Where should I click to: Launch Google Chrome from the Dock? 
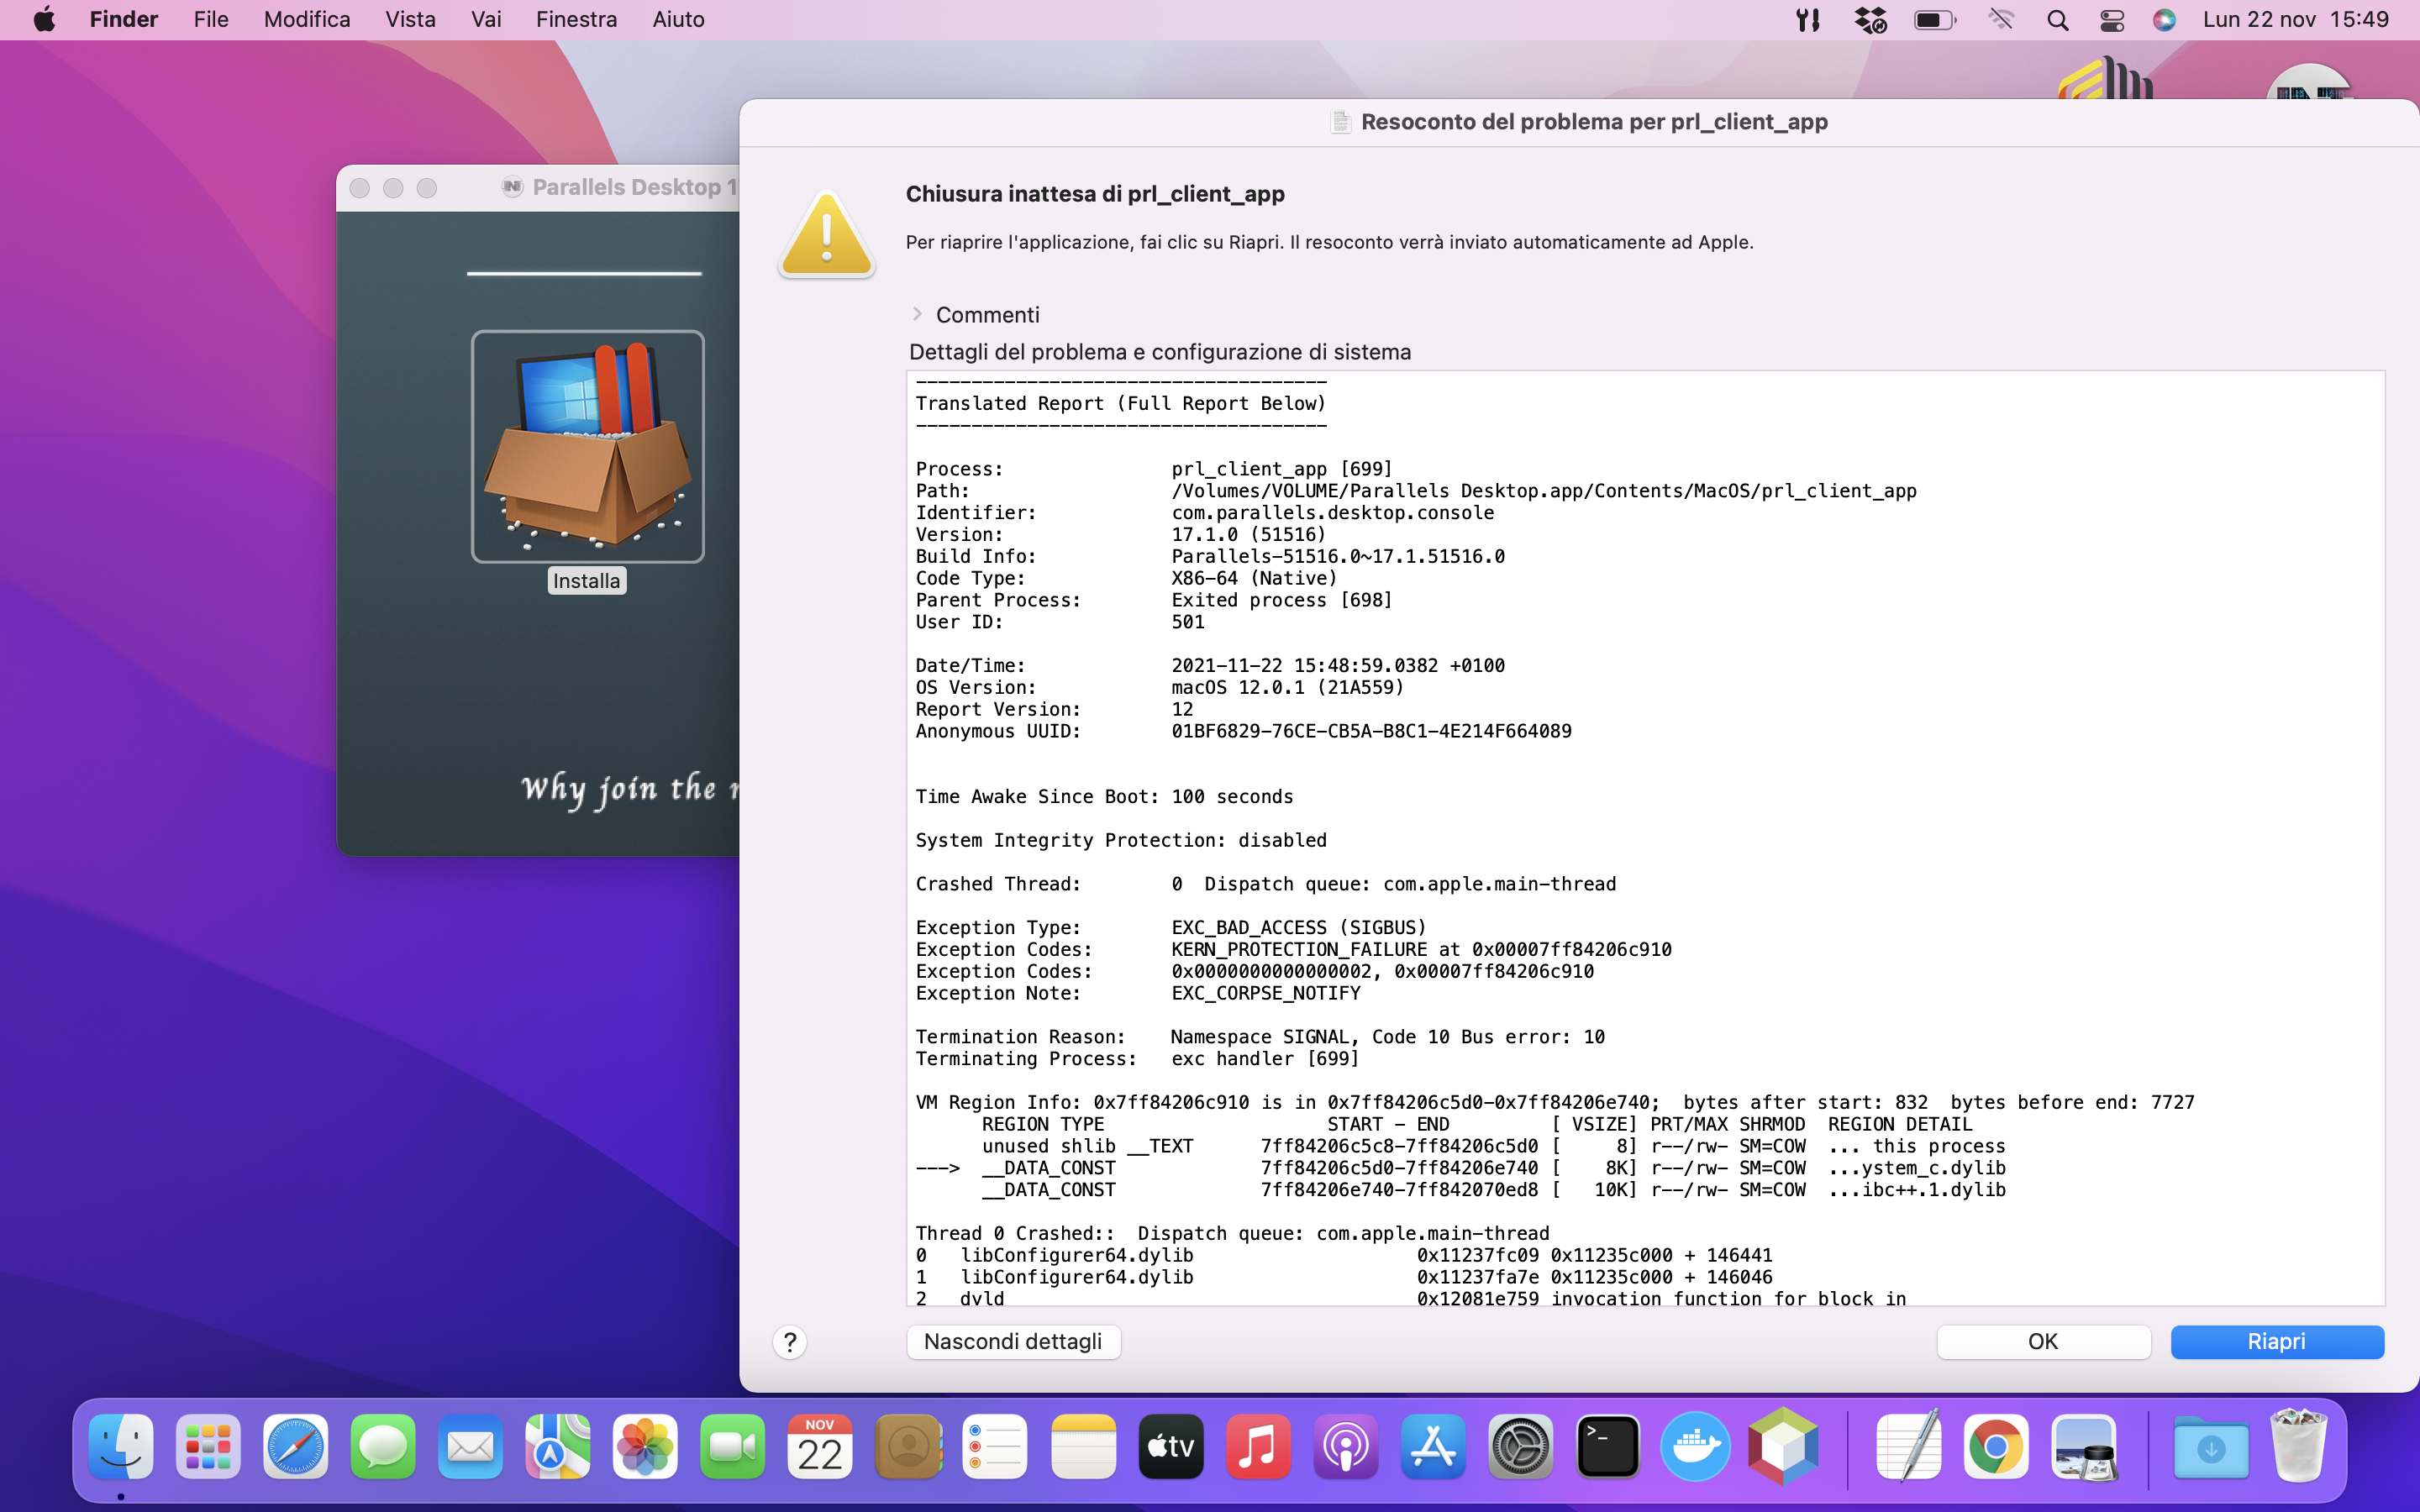pos(1996,1446)
